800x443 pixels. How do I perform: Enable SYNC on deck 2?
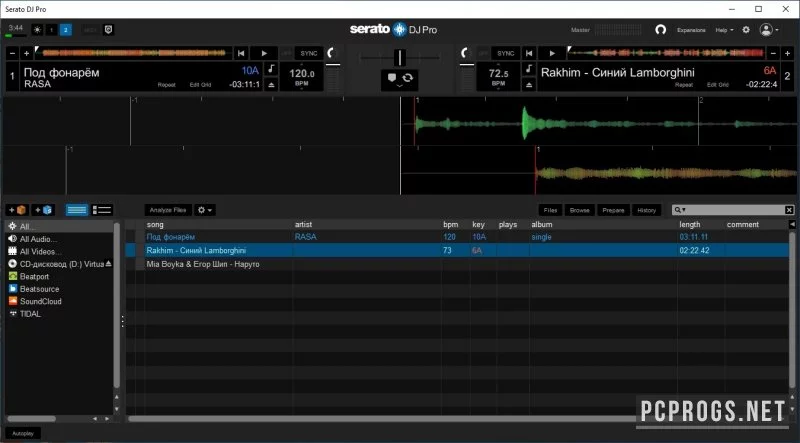coord(506,53)
